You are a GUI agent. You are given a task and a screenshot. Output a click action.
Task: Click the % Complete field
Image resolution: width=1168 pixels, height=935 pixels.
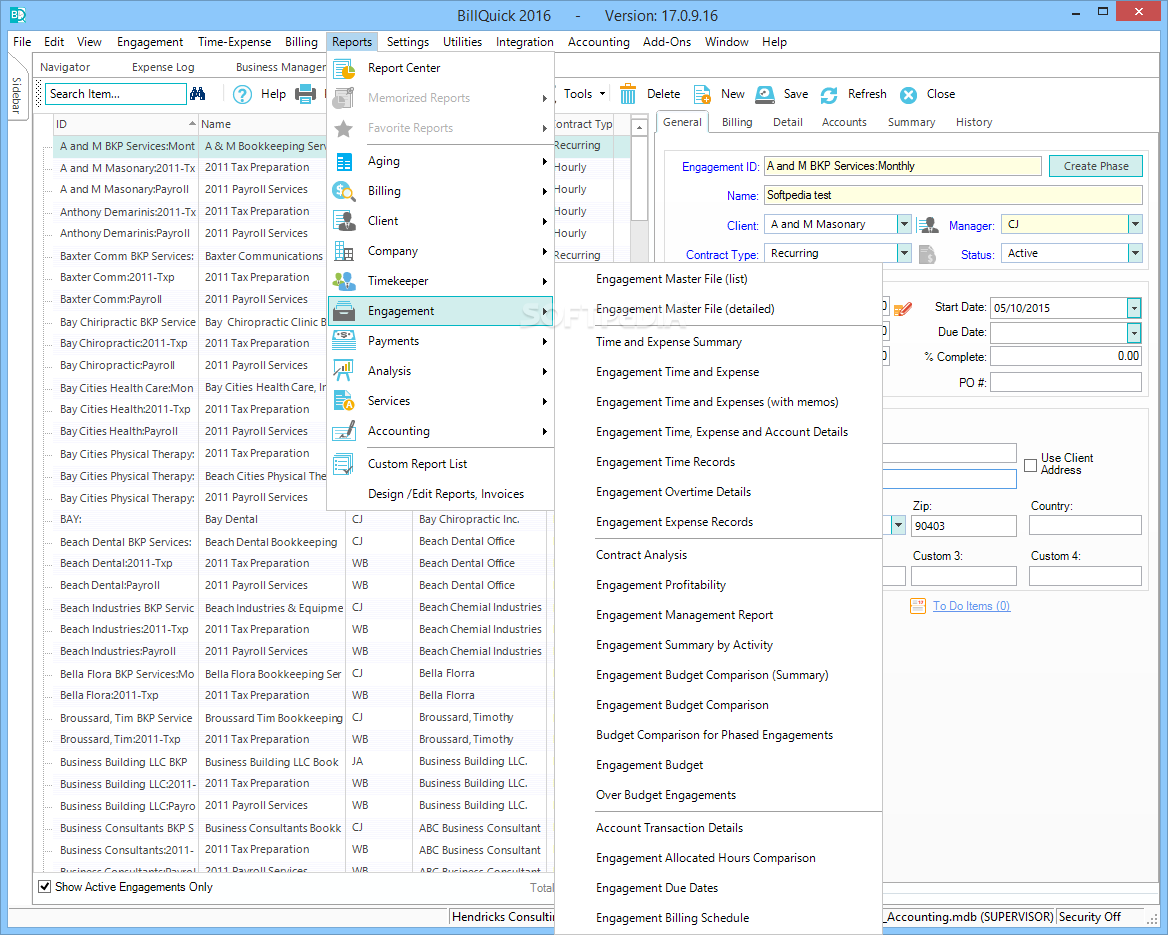point(1065,357)
